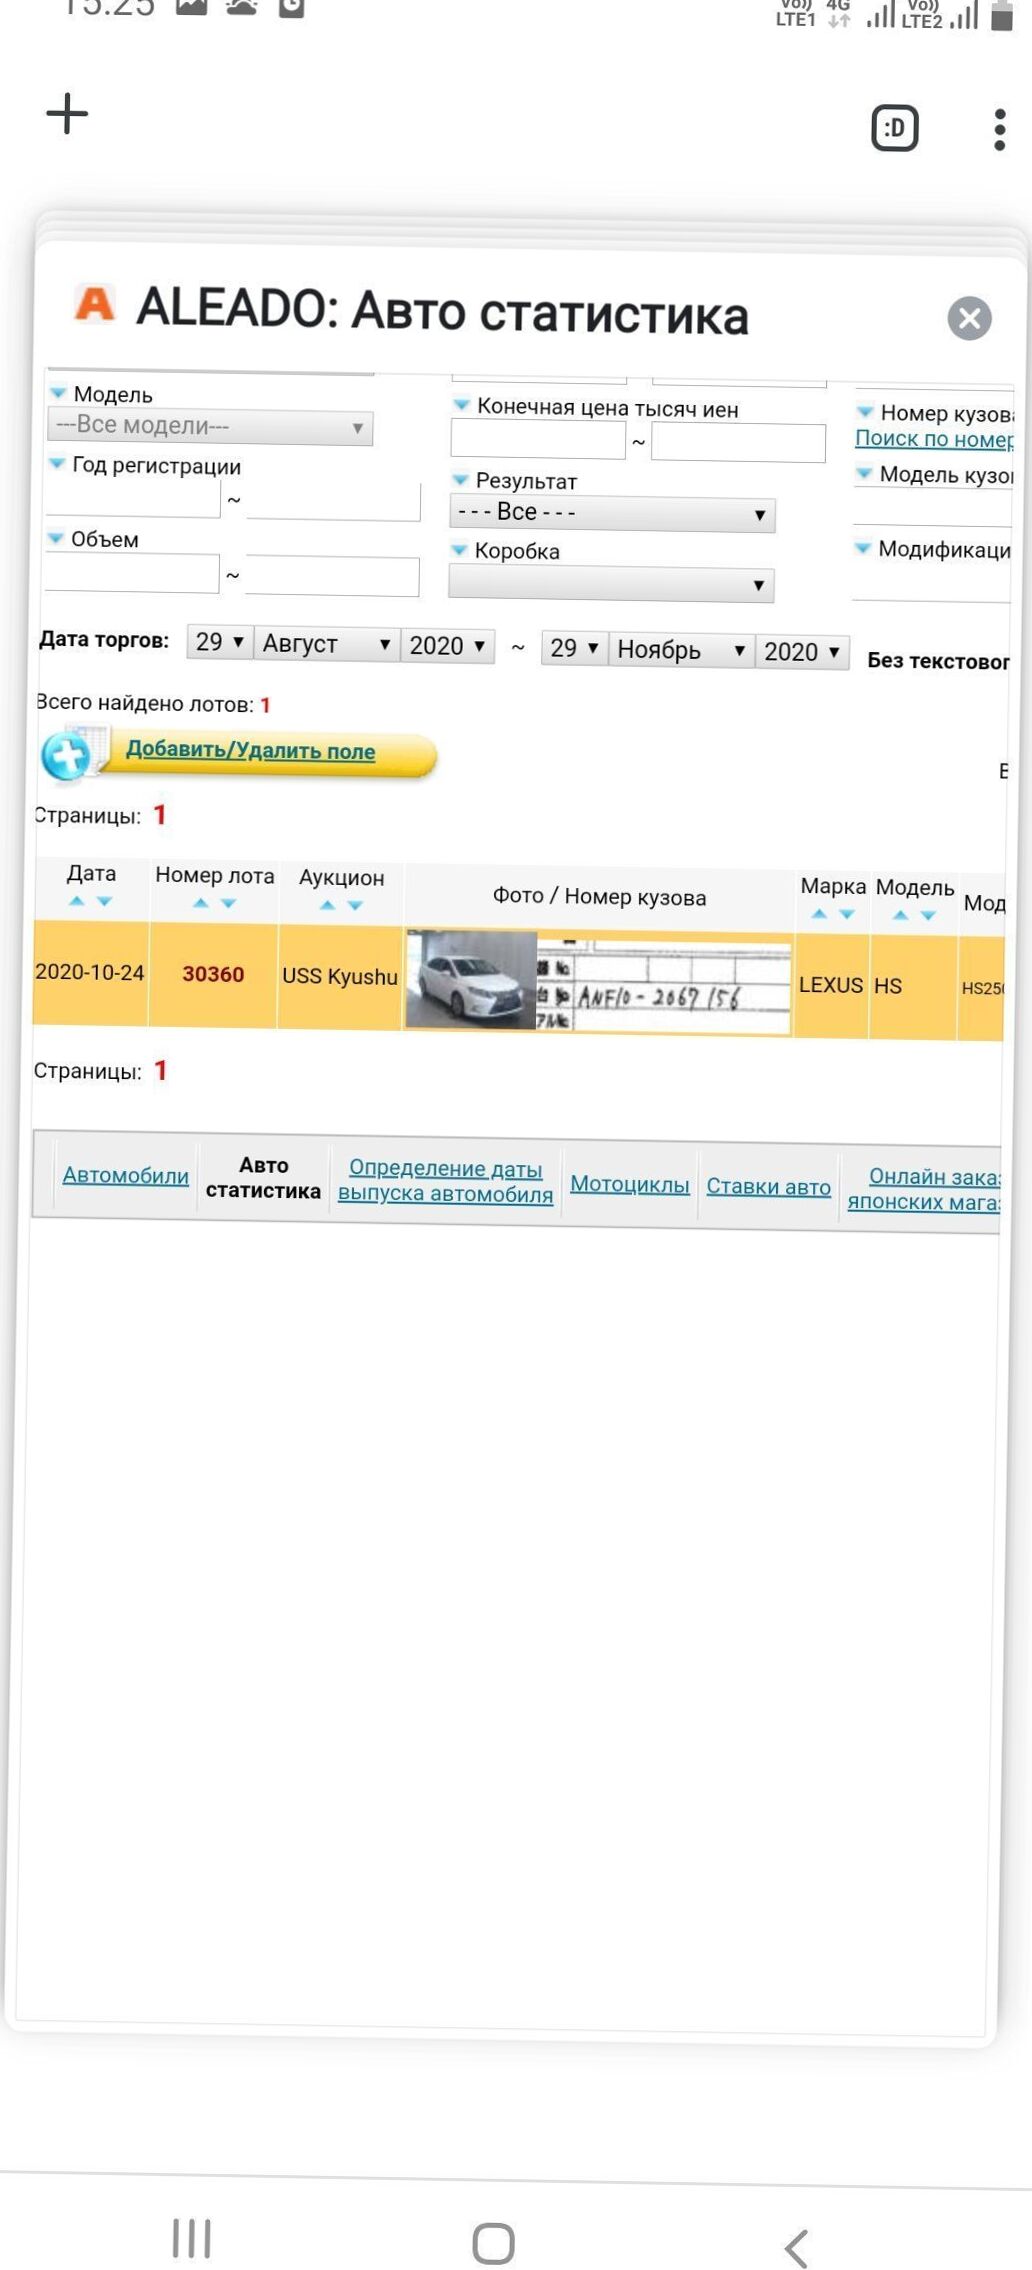Sort Марка column ascending arrow

click(x=819, y=913)
